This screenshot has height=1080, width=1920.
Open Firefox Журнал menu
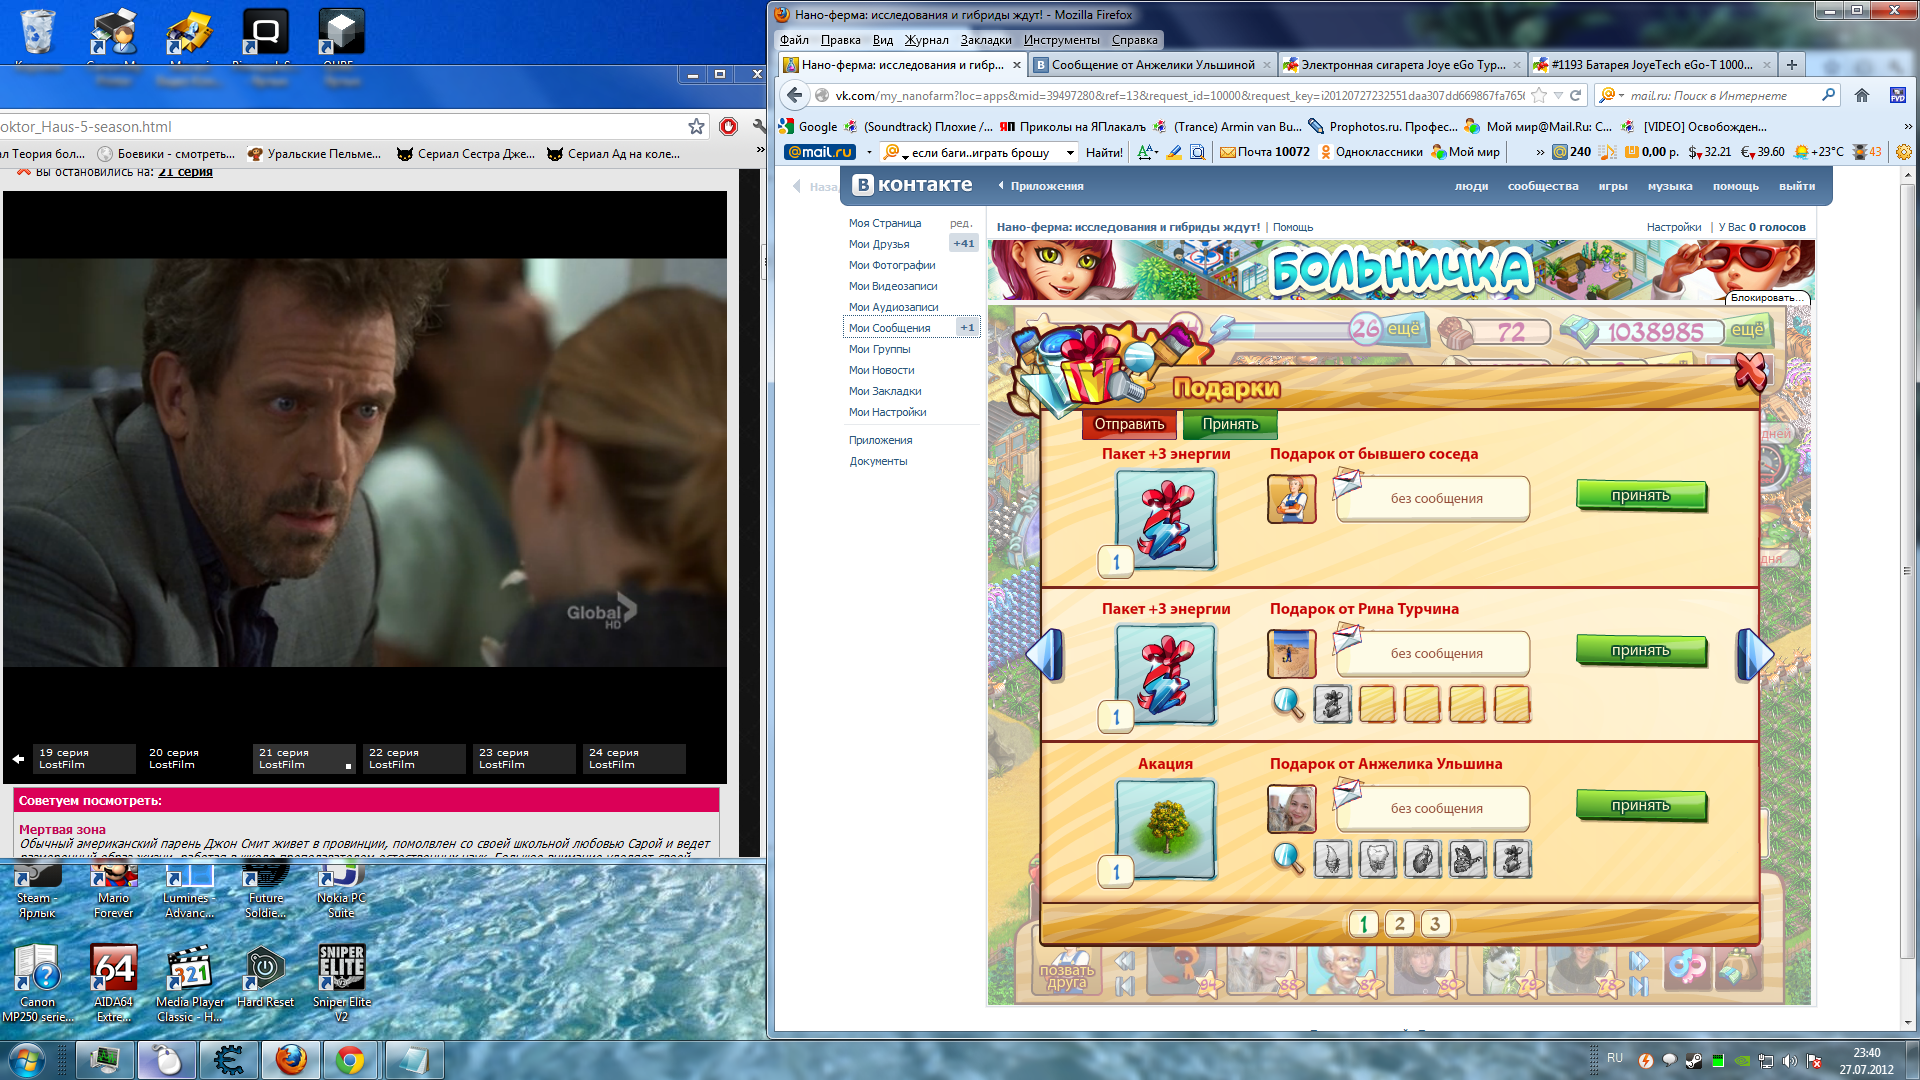927,40
